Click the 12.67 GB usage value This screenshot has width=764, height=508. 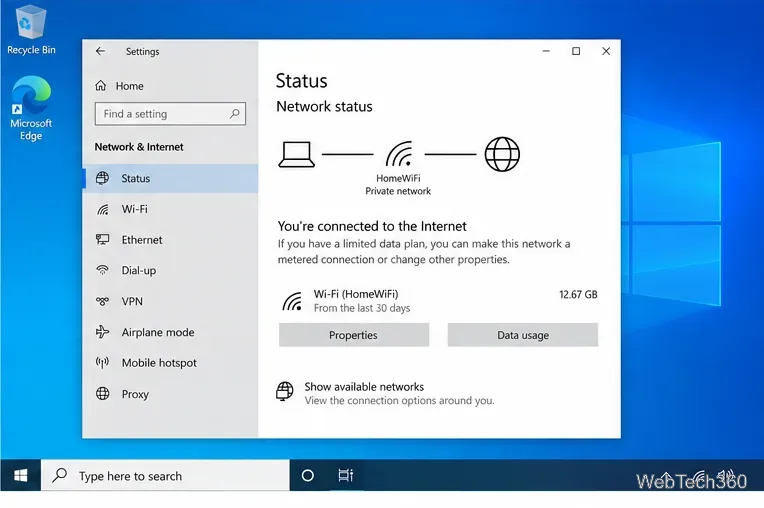(578, 295)
